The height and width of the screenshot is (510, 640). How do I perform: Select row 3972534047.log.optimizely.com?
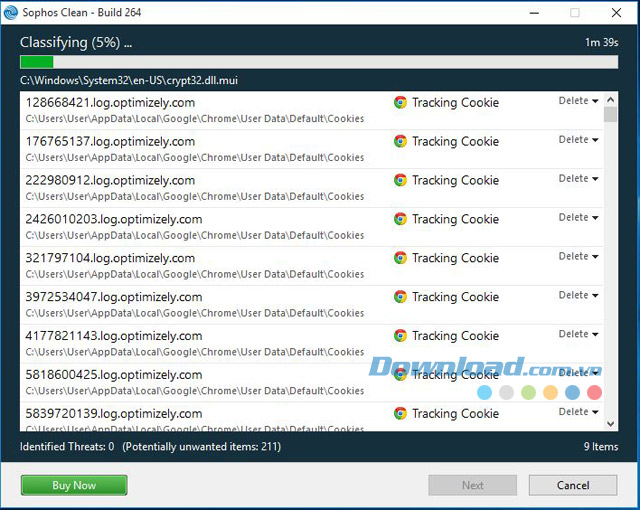311,305
